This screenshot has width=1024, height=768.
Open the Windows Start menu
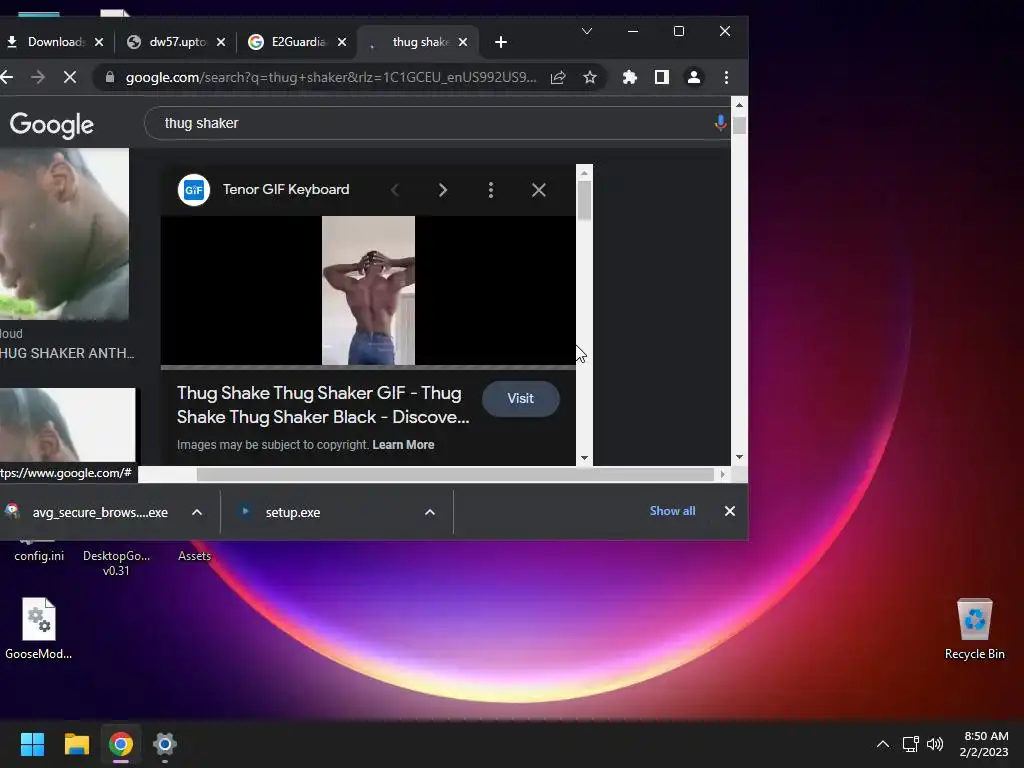(32, 744)
